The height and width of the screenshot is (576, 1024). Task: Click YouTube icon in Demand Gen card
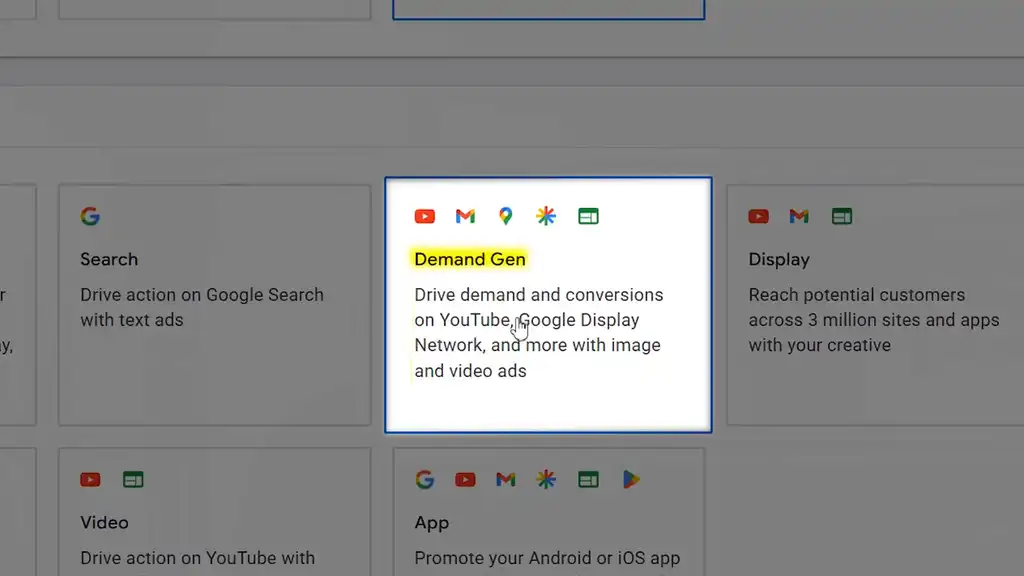(x=424, y=216)
